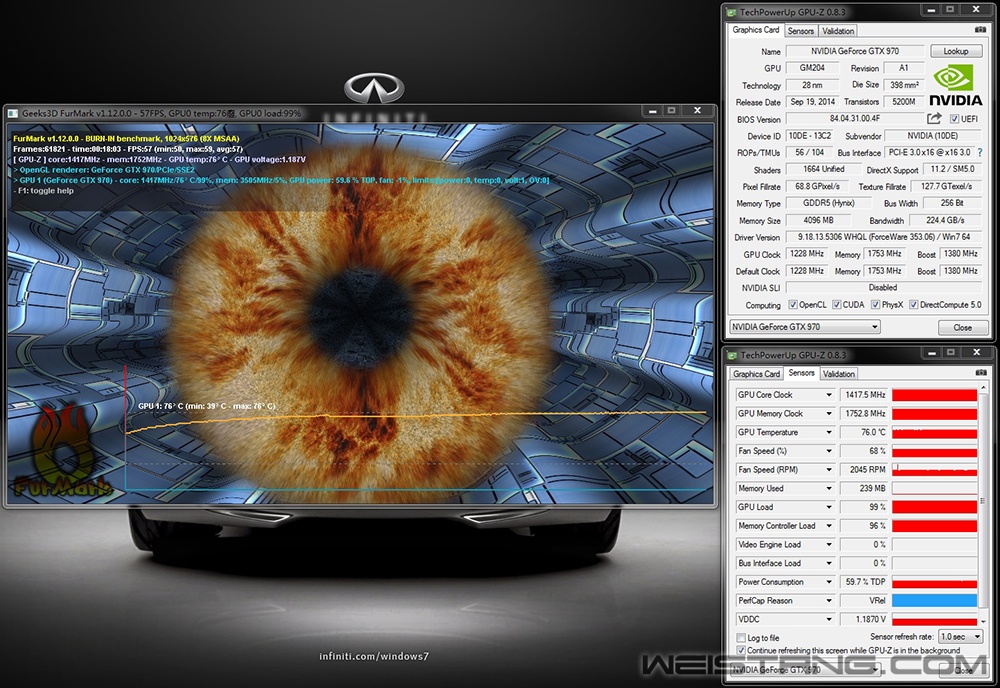1000x688 pixels.
Task: Open the GPU Load sensor dropdown
Action: click(829, 507)
